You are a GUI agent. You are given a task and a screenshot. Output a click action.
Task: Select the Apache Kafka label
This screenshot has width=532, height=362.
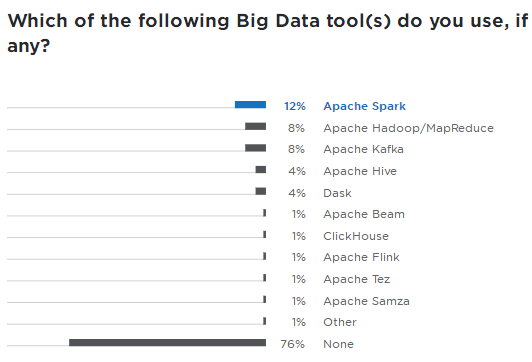pyautogui.click(x=363, y=149)
